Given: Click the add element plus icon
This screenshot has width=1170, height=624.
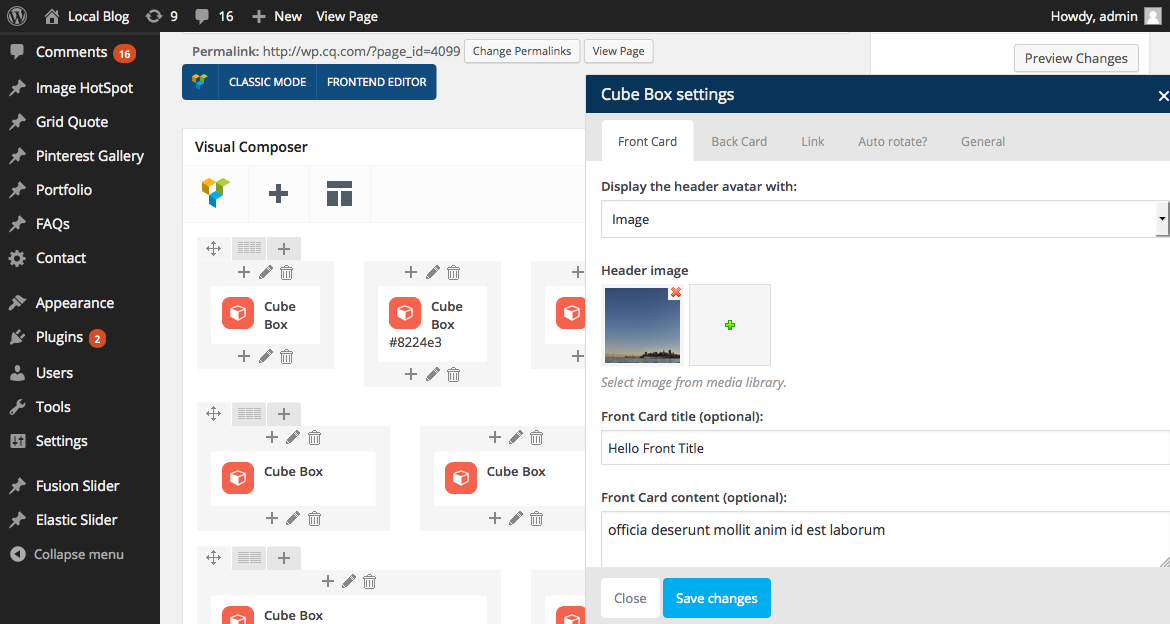Looking at the screenshot, I should 279,193.
